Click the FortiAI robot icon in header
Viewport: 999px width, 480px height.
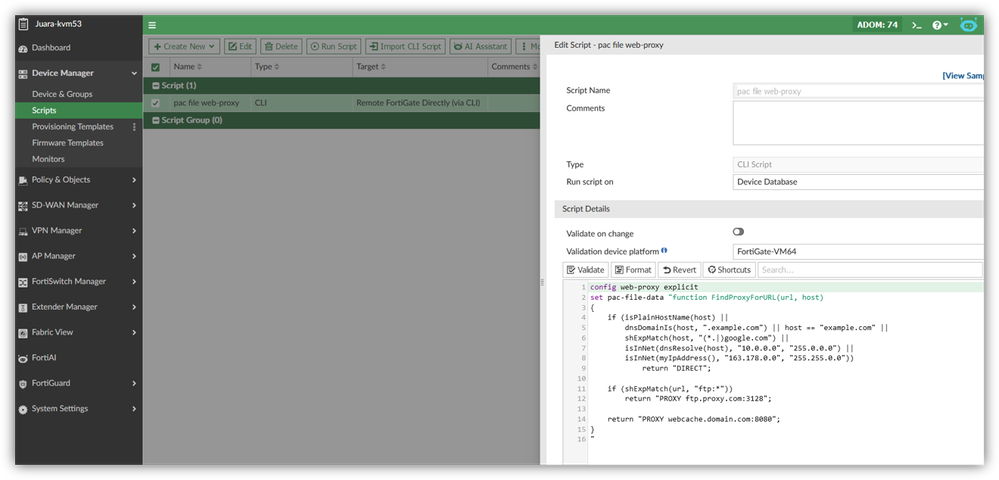point(968,25)
